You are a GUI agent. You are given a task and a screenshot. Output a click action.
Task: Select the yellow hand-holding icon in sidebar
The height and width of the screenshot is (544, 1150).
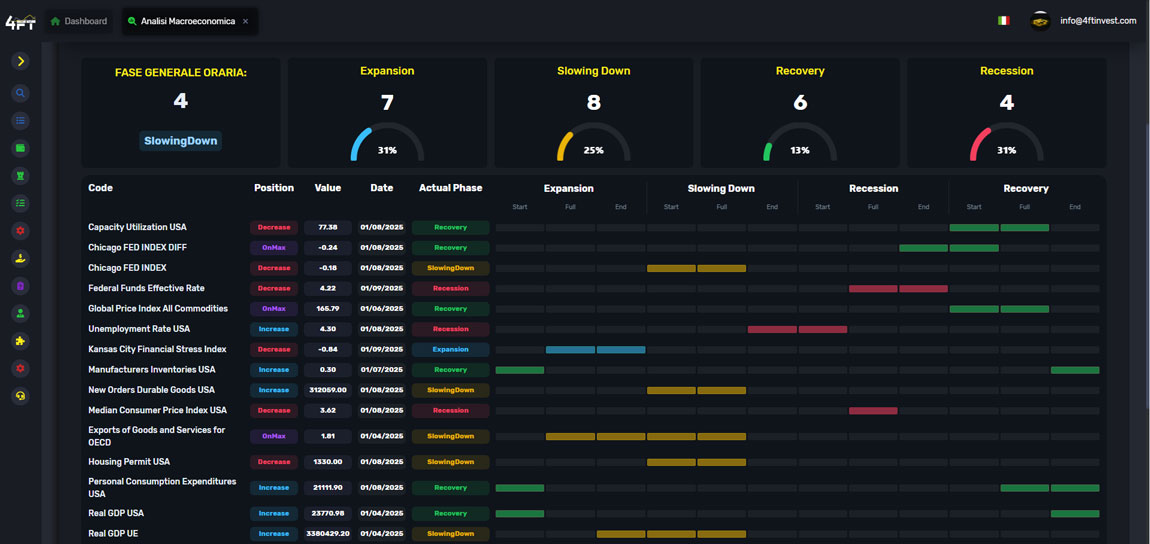[20, 258]
